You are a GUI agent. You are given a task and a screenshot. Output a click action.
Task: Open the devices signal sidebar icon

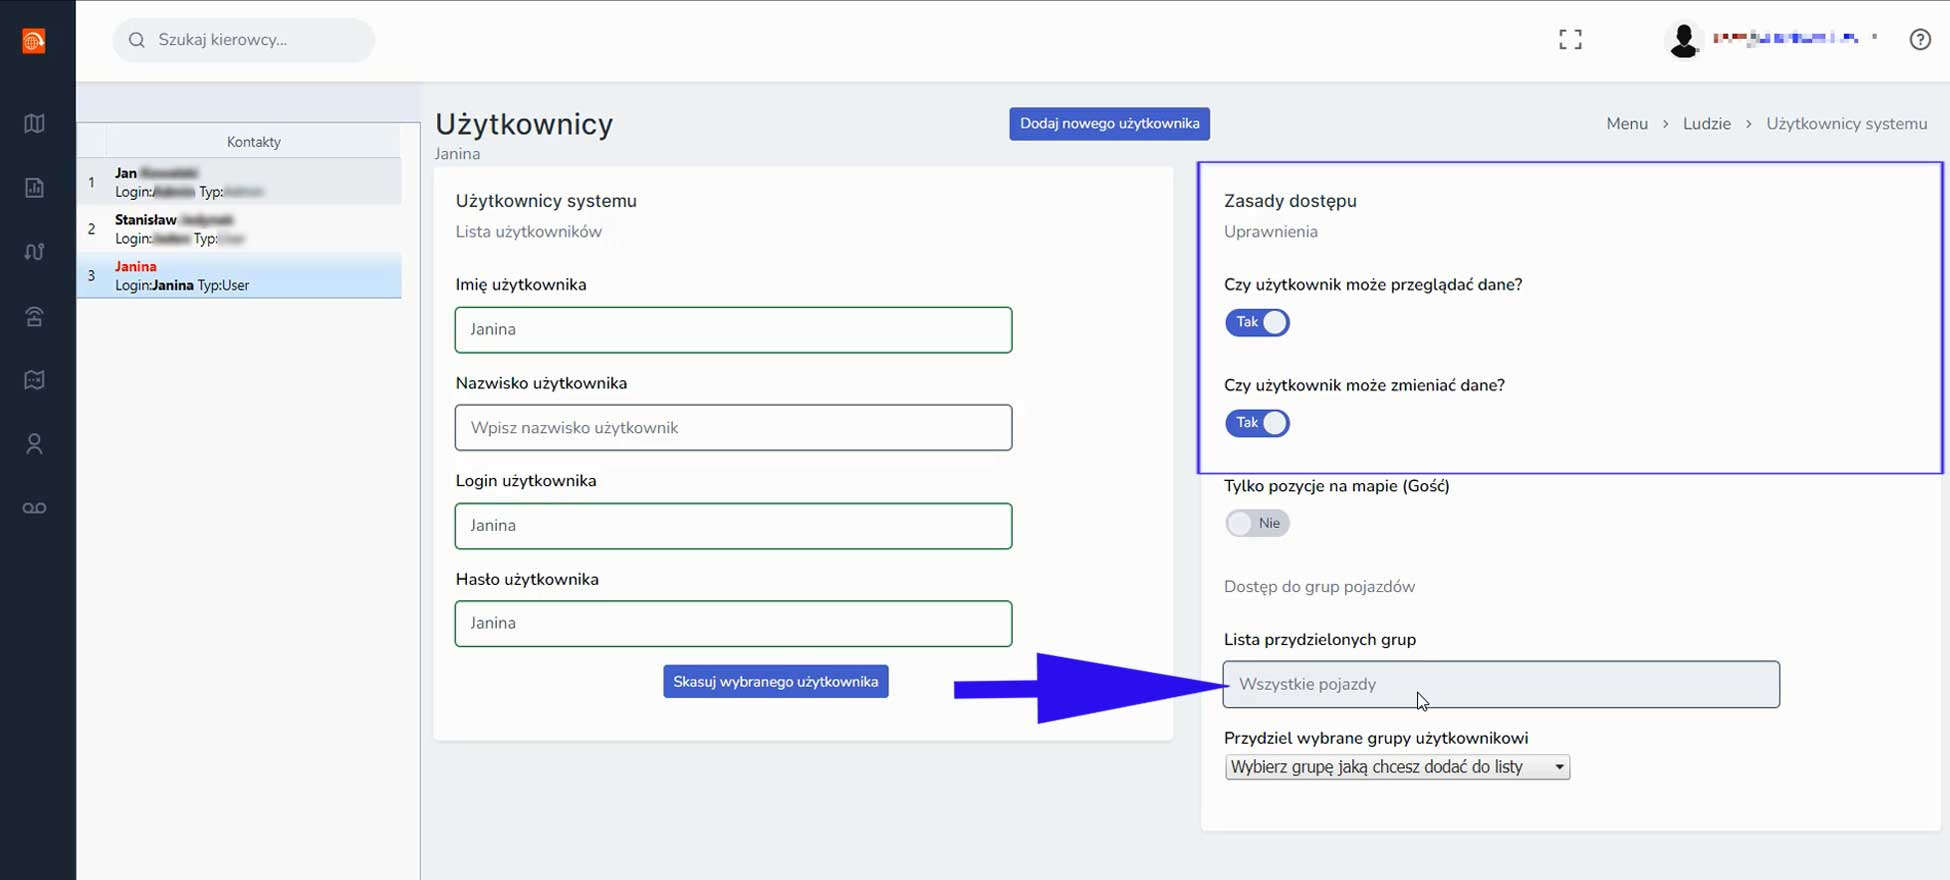click(x=34, y=317)
